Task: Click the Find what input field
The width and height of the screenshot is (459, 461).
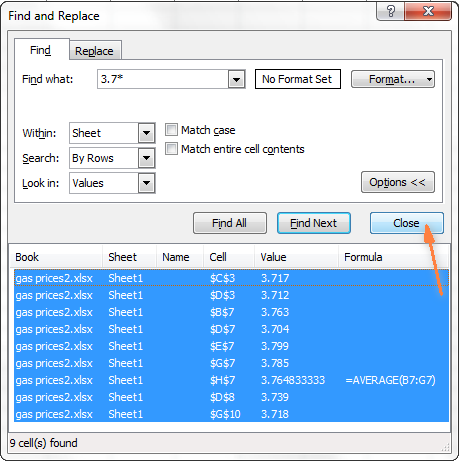Action: 163,79
